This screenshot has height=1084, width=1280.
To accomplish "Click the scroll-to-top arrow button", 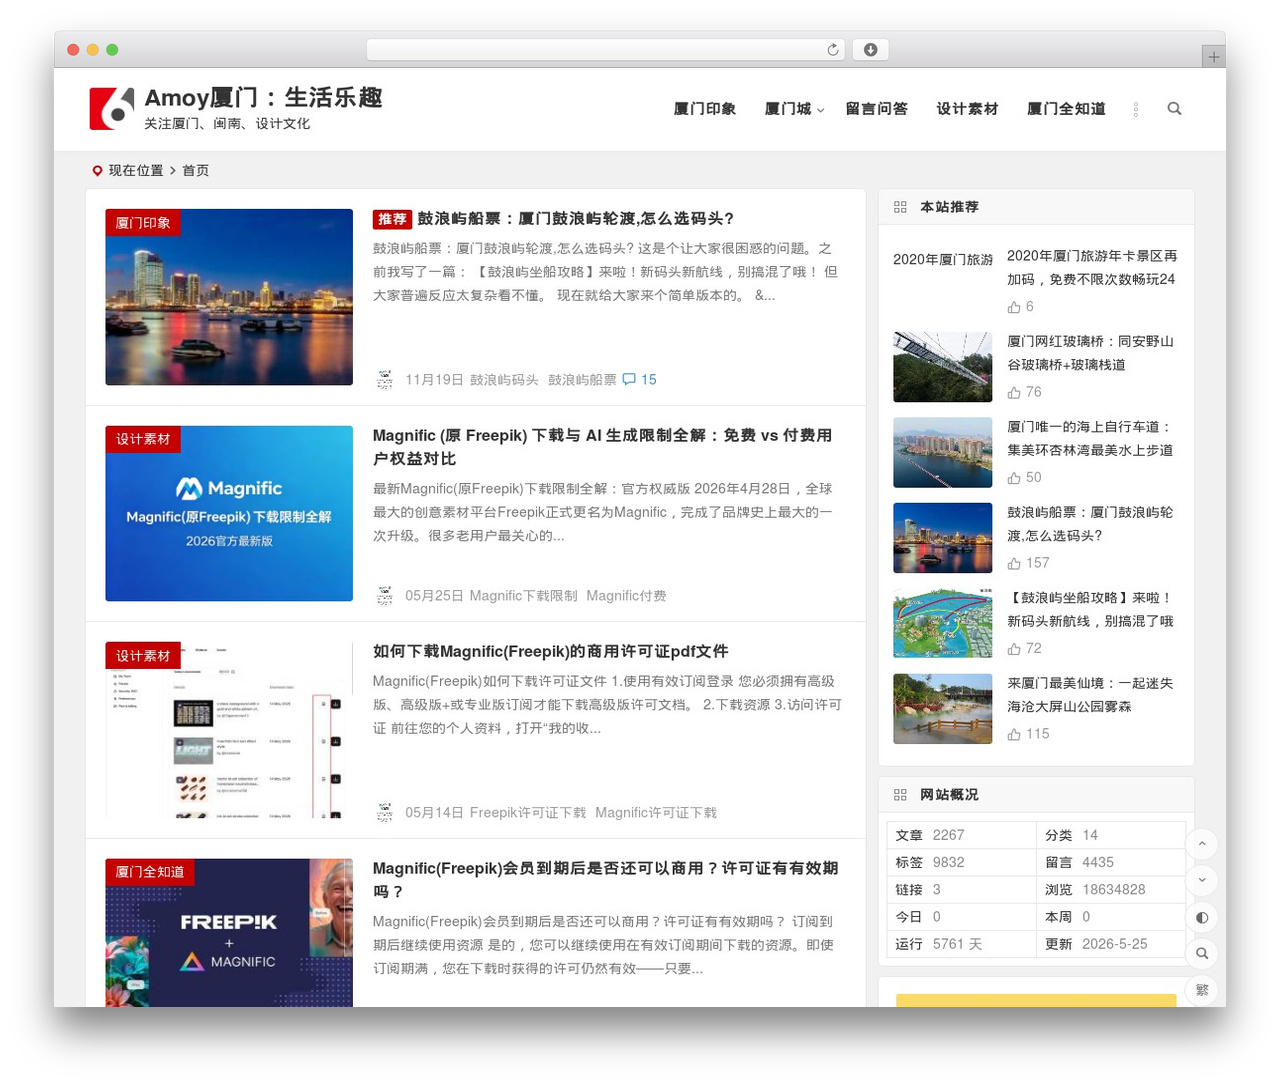I will click(1202, 844).
